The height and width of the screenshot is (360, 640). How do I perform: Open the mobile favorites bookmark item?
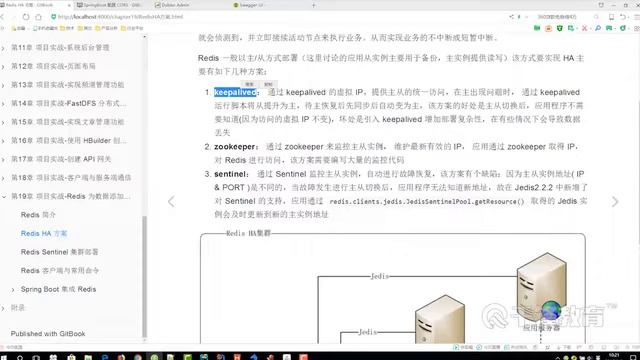(45, 28)
